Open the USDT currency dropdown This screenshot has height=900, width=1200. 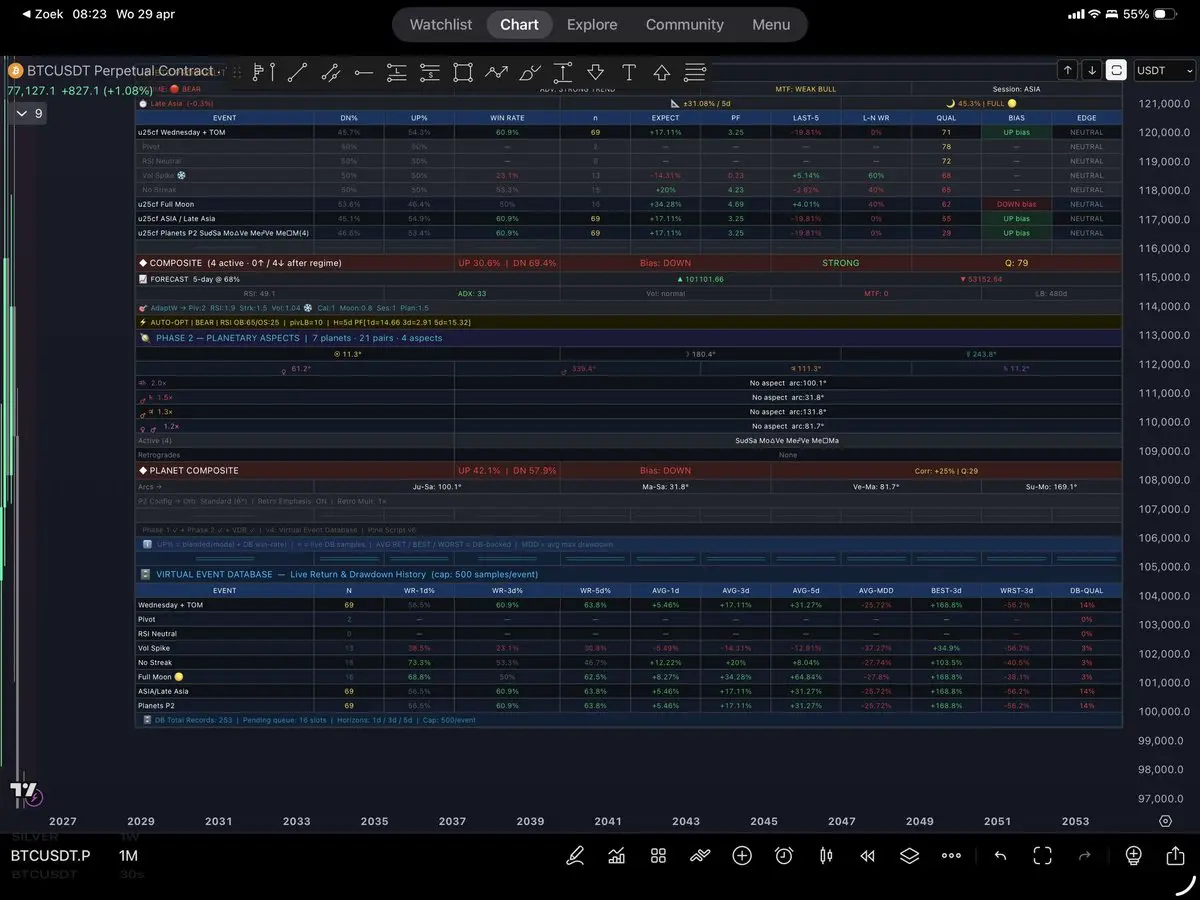(x=1165, y=70)
